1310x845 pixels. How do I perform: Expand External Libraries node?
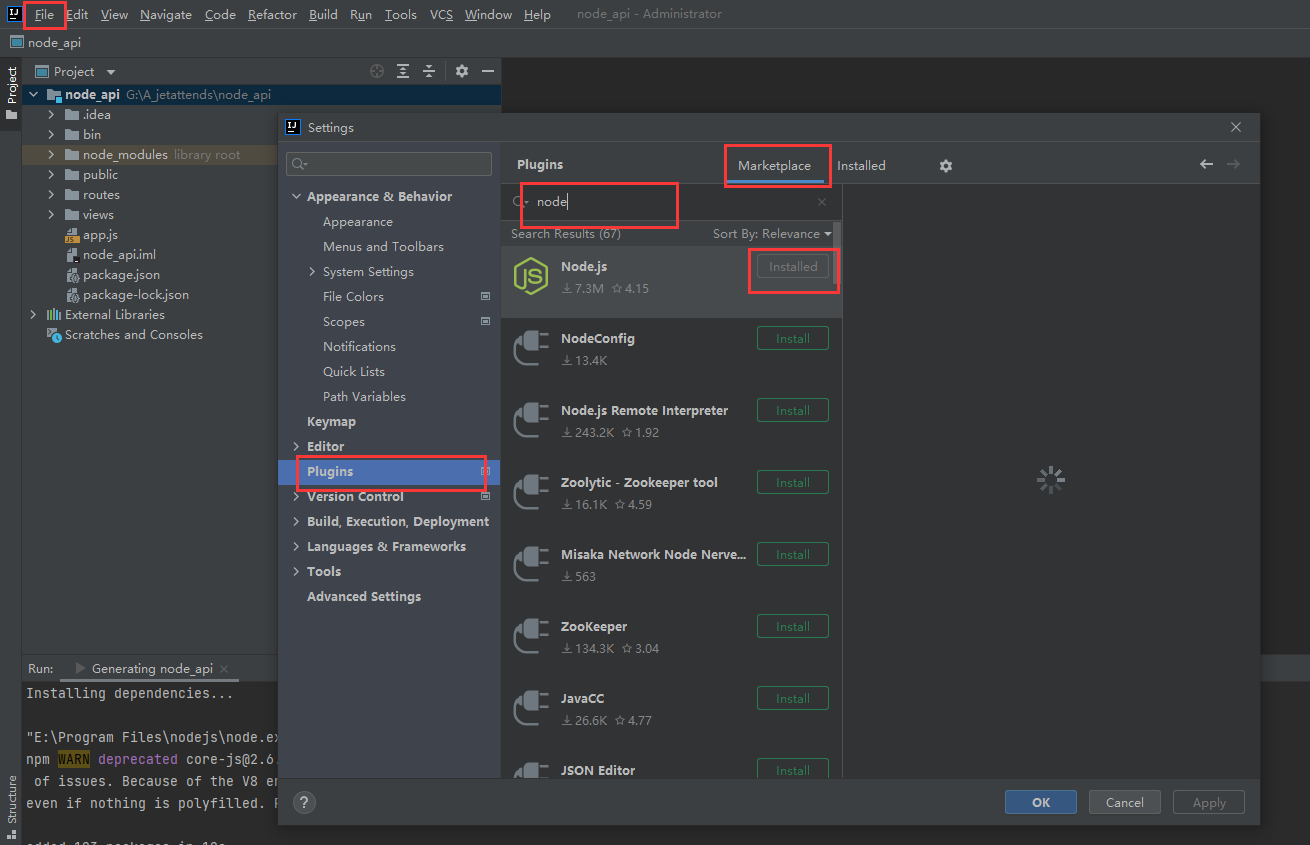coord(34,315)
